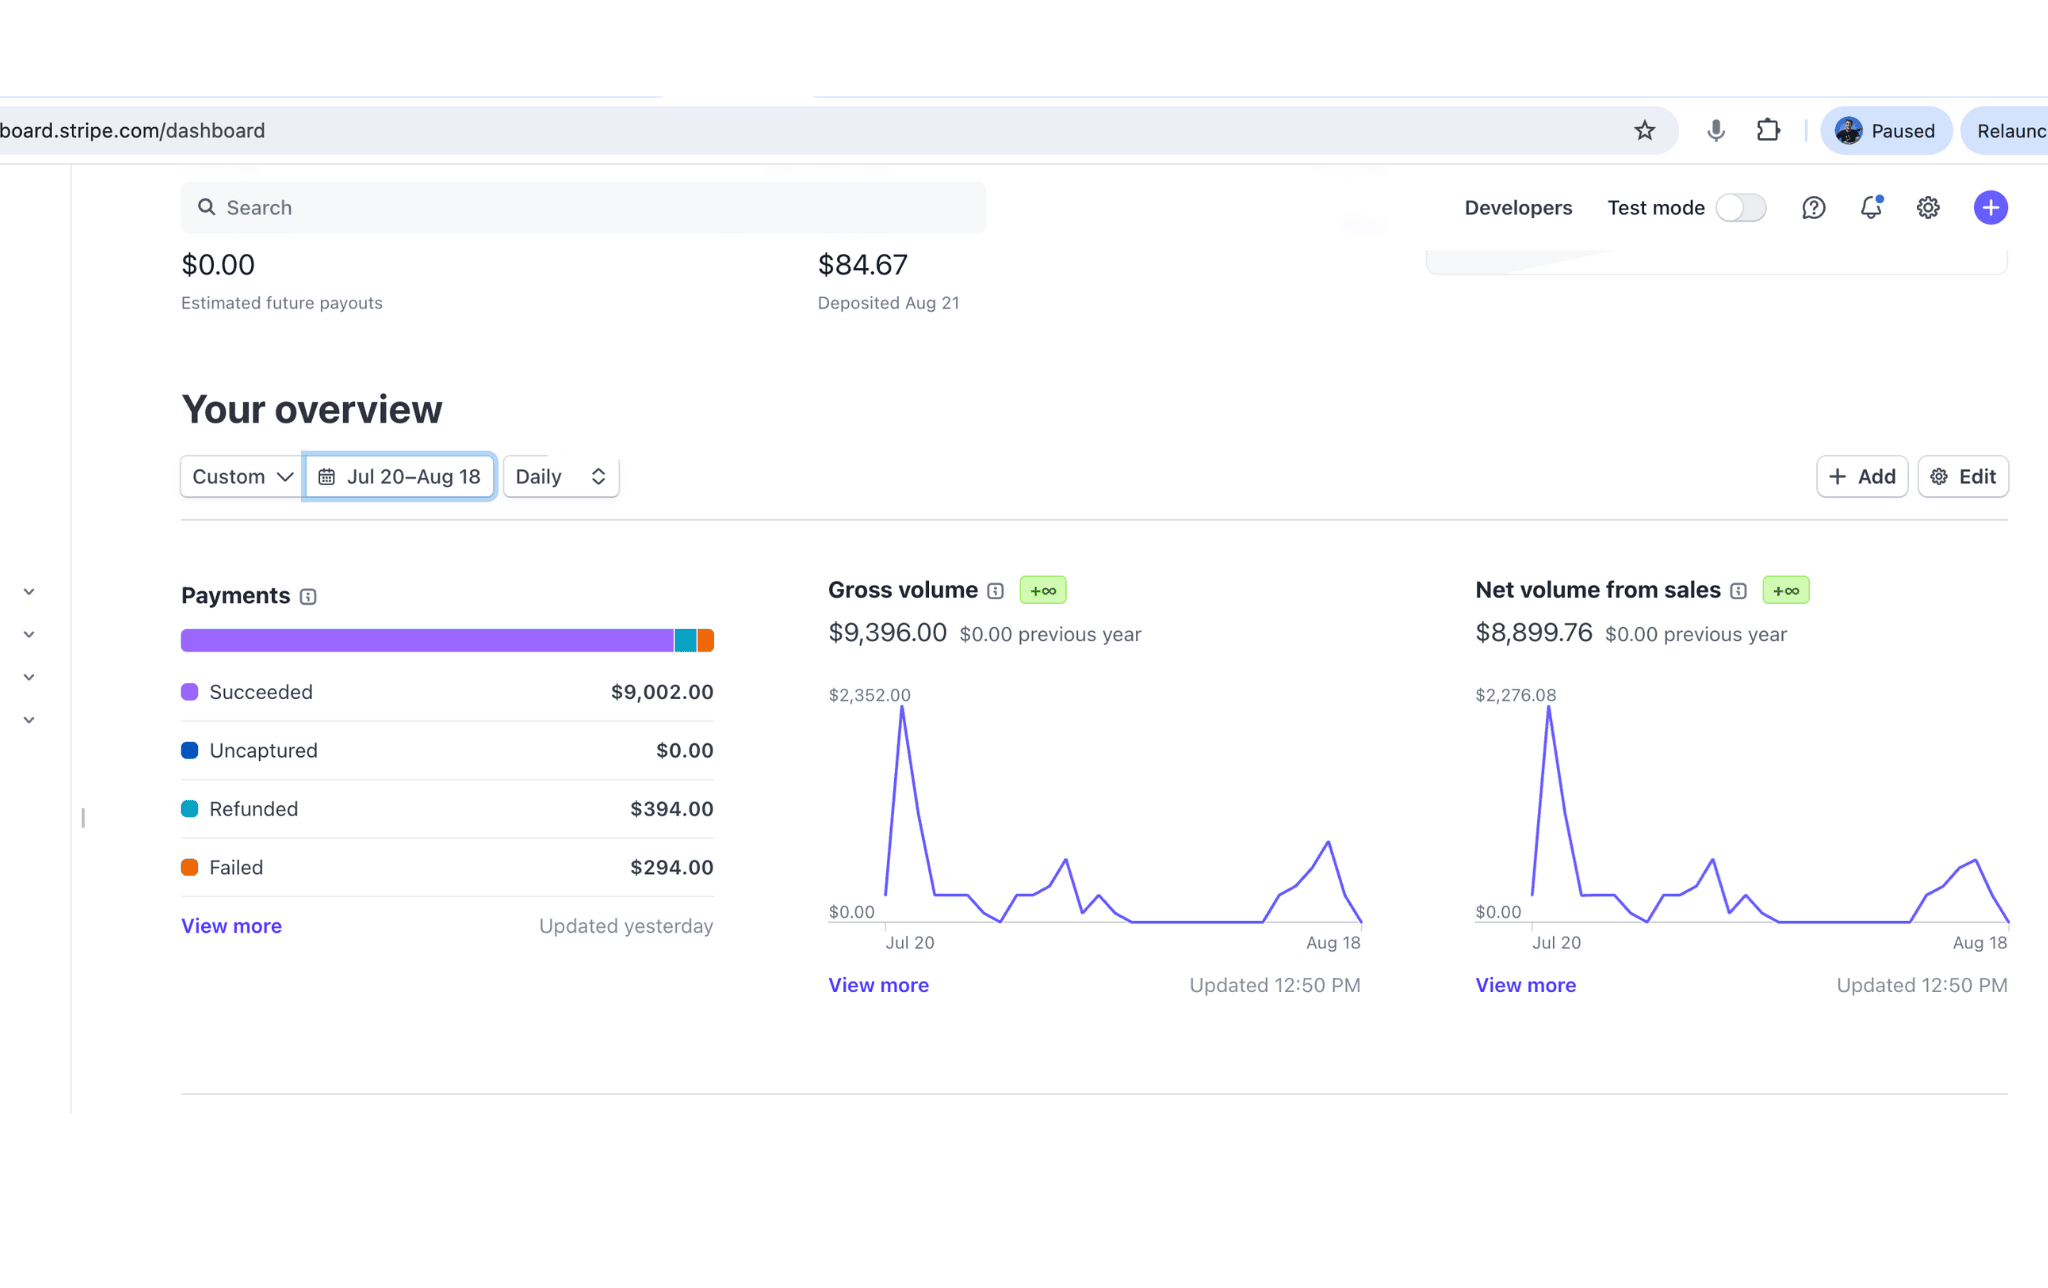Click the info icon beside Payments

pyautogui.click(x=308, y=597)
